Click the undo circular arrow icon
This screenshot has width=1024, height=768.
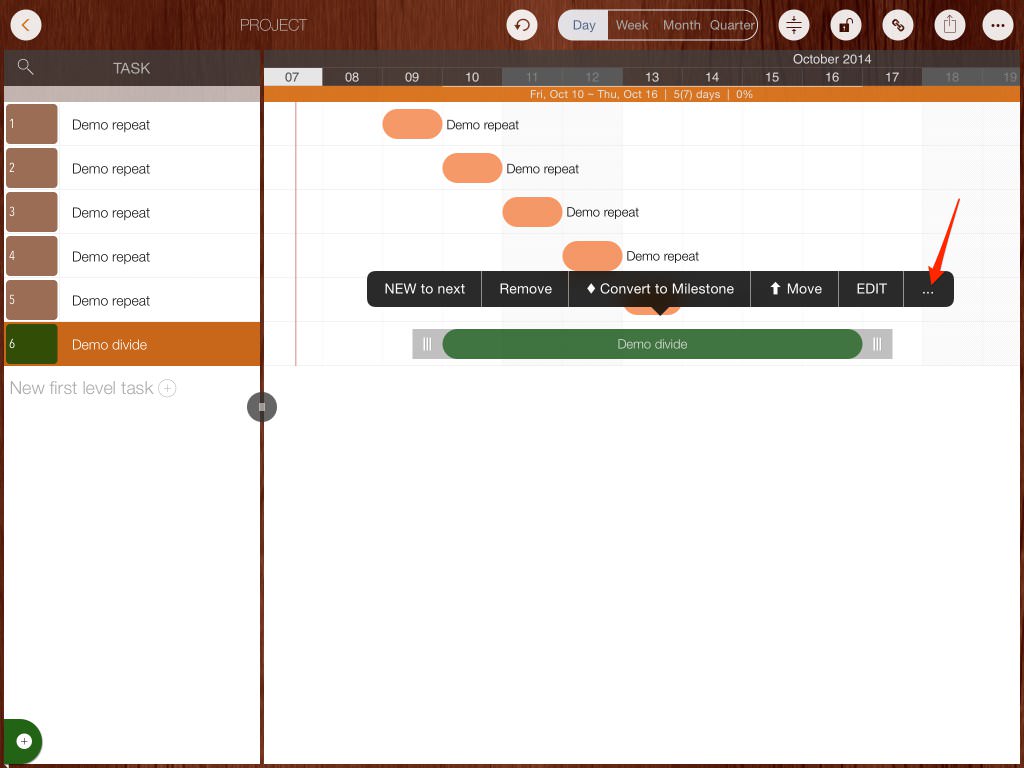tap(522, 25)
